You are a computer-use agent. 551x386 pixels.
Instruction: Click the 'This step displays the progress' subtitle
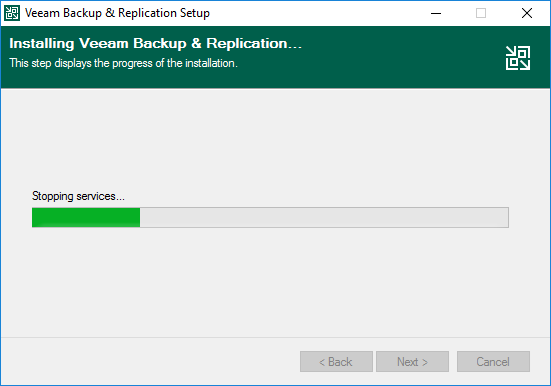123,63
